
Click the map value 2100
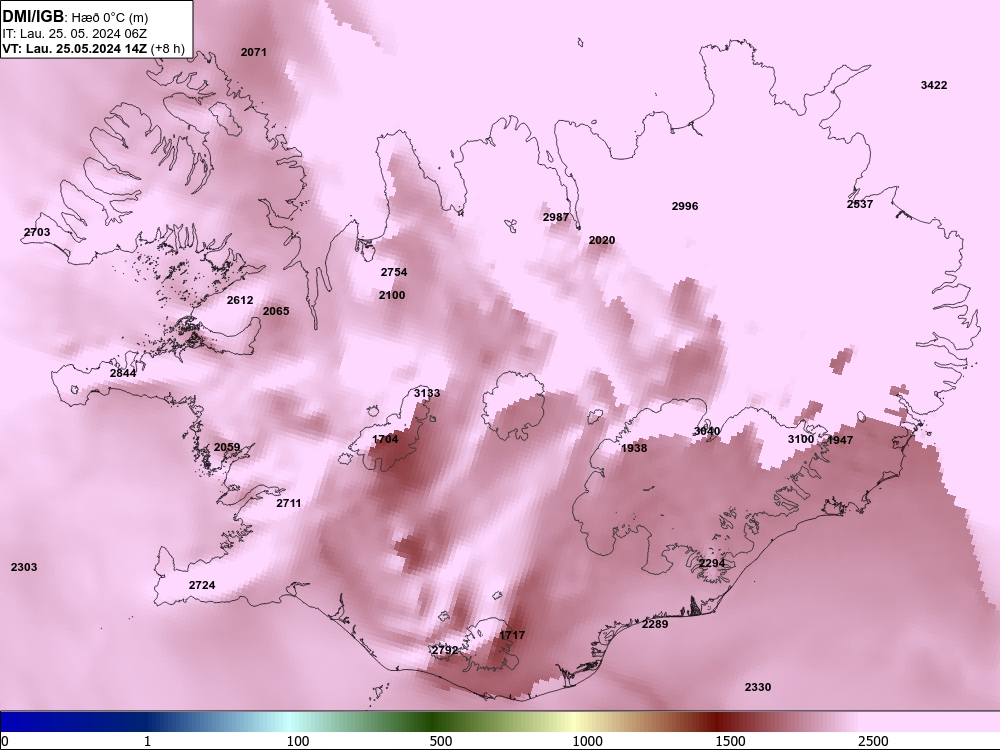click(x=392, y=295)
